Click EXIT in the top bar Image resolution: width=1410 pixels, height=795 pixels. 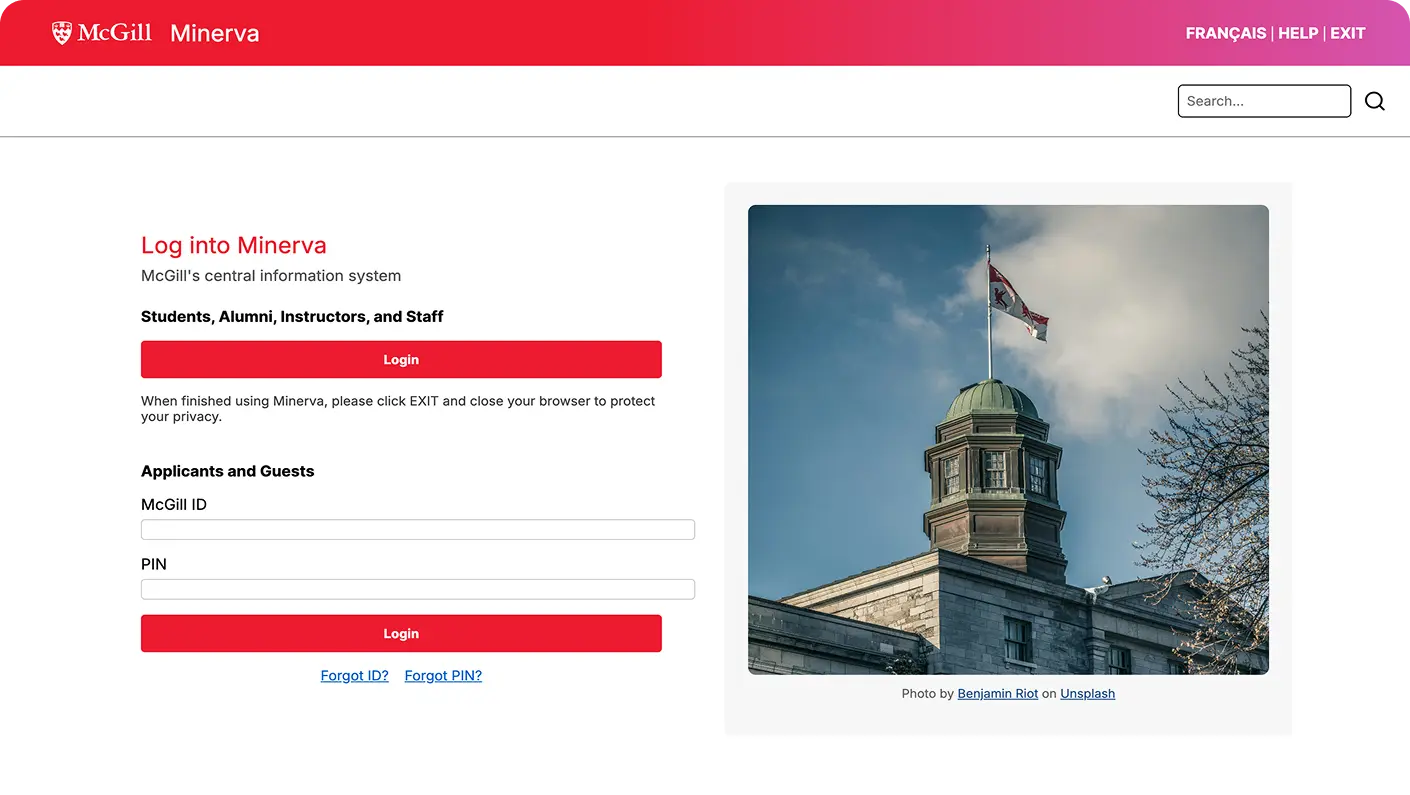1347,33
